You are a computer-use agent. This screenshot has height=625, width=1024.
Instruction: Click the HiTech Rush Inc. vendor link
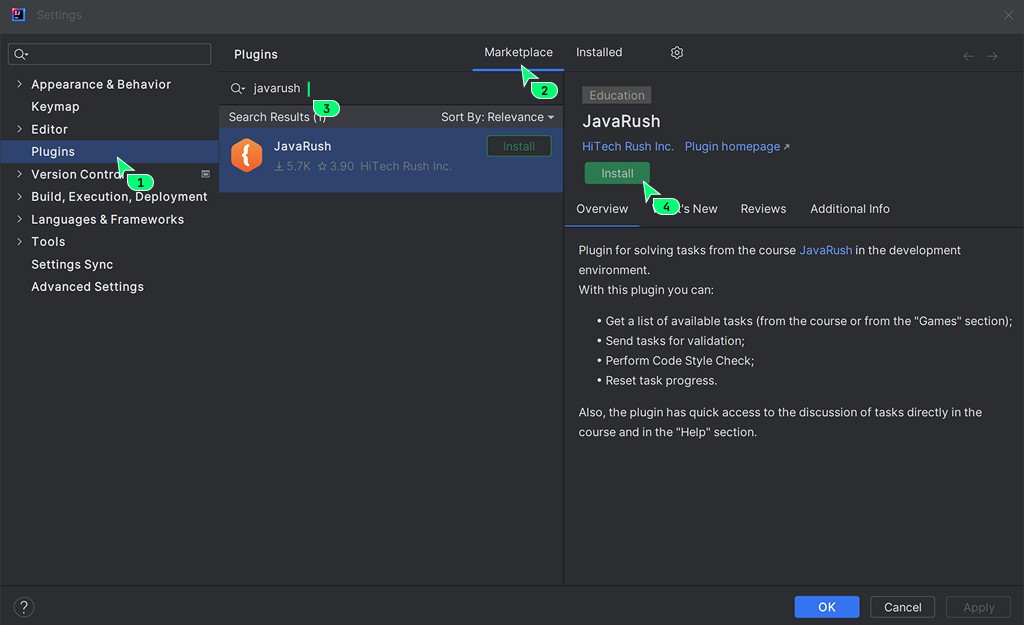[628, 147]
